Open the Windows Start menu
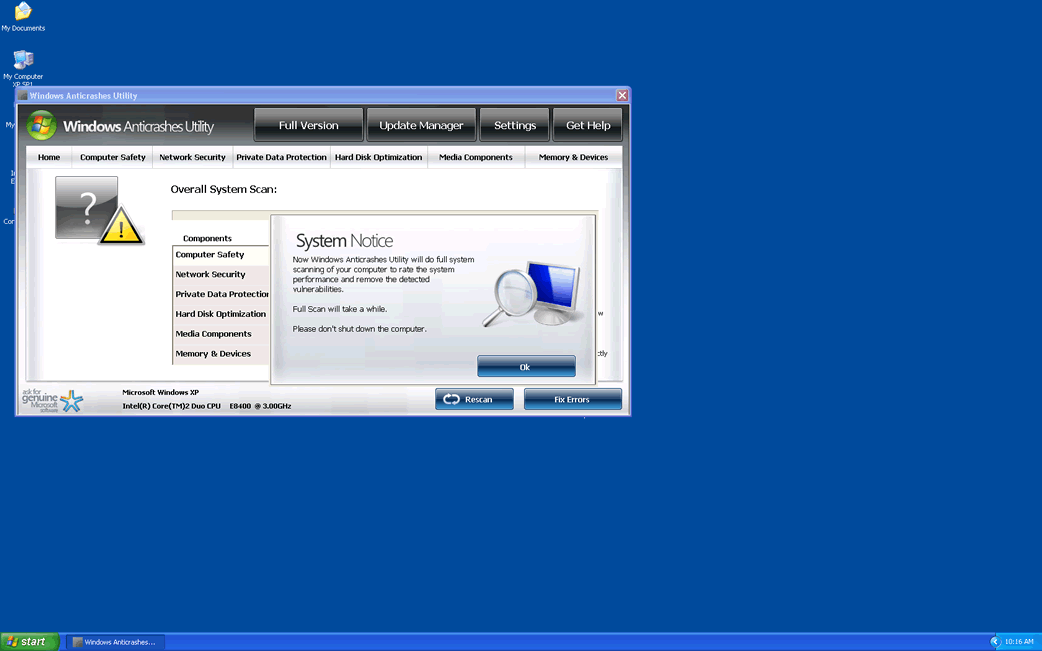1042x651 pixels. tap(29, 641)
